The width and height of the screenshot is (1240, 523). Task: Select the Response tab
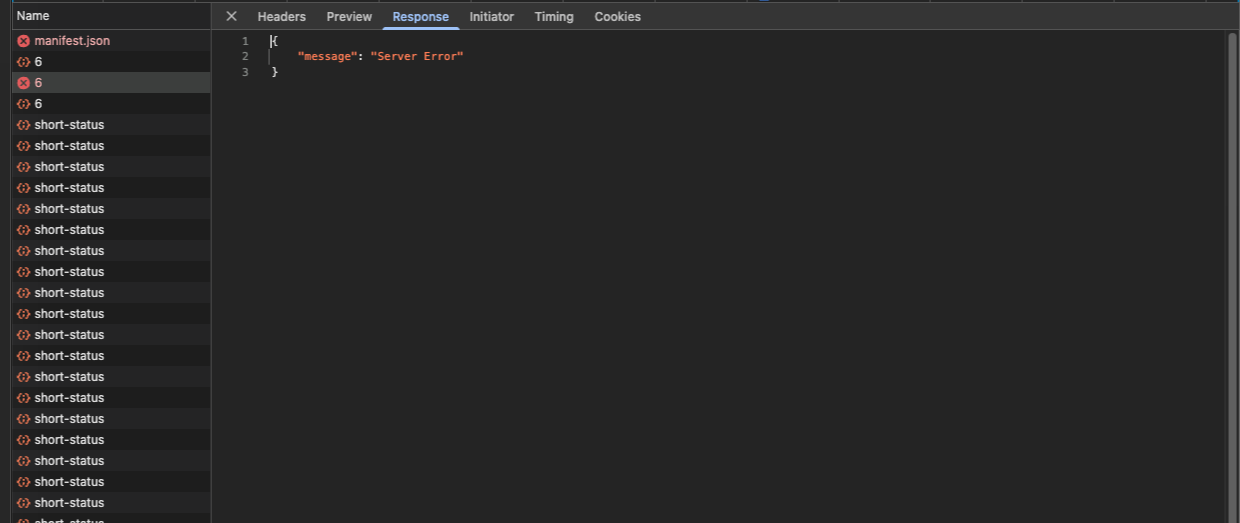[x=420, y=17]
